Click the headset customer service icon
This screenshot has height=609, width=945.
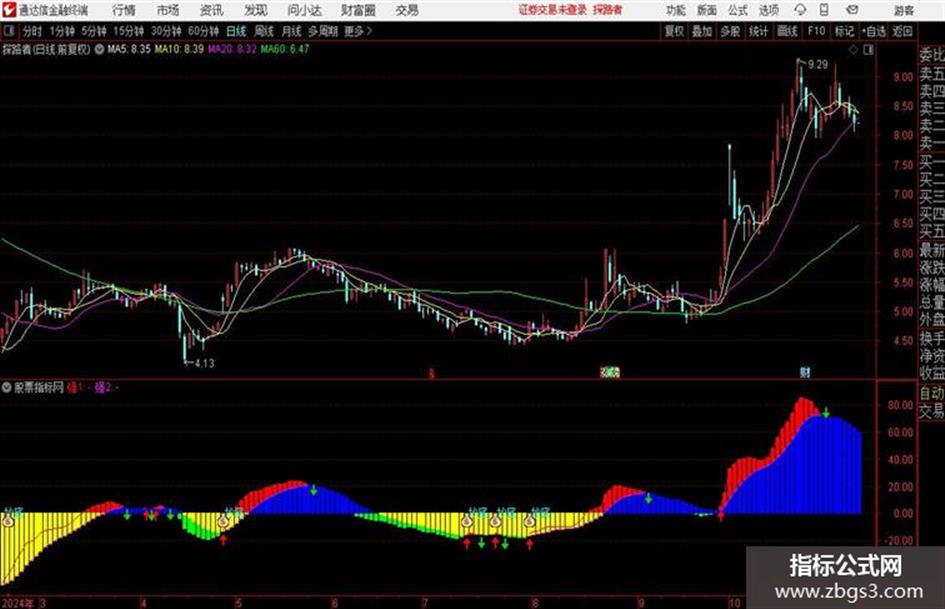pos(800,10)
